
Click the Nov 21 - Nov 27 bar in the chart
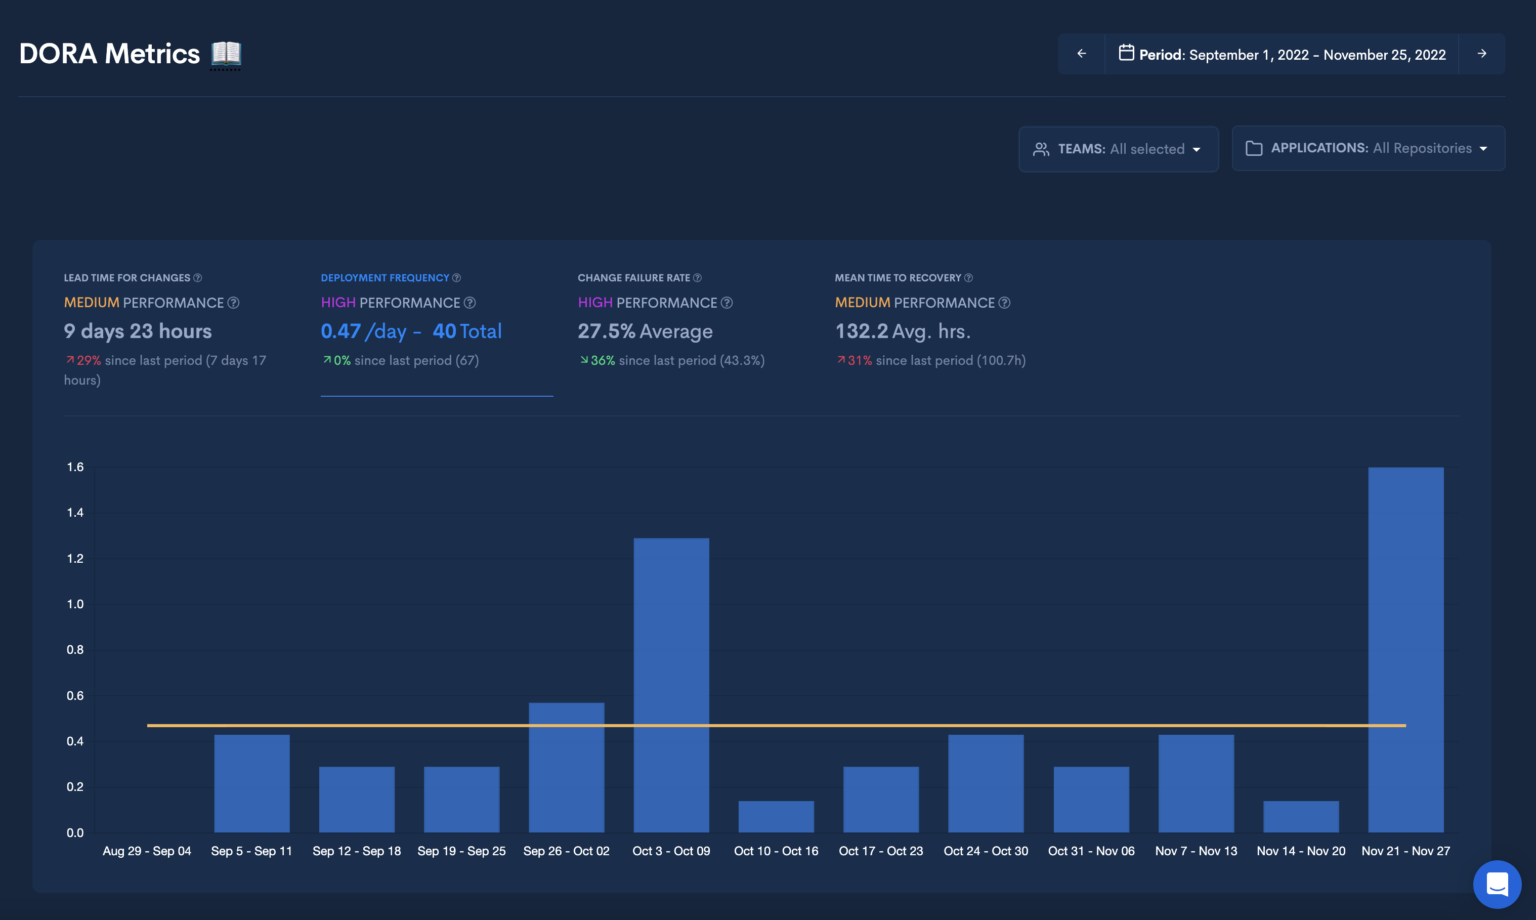tap(1405, 650)
